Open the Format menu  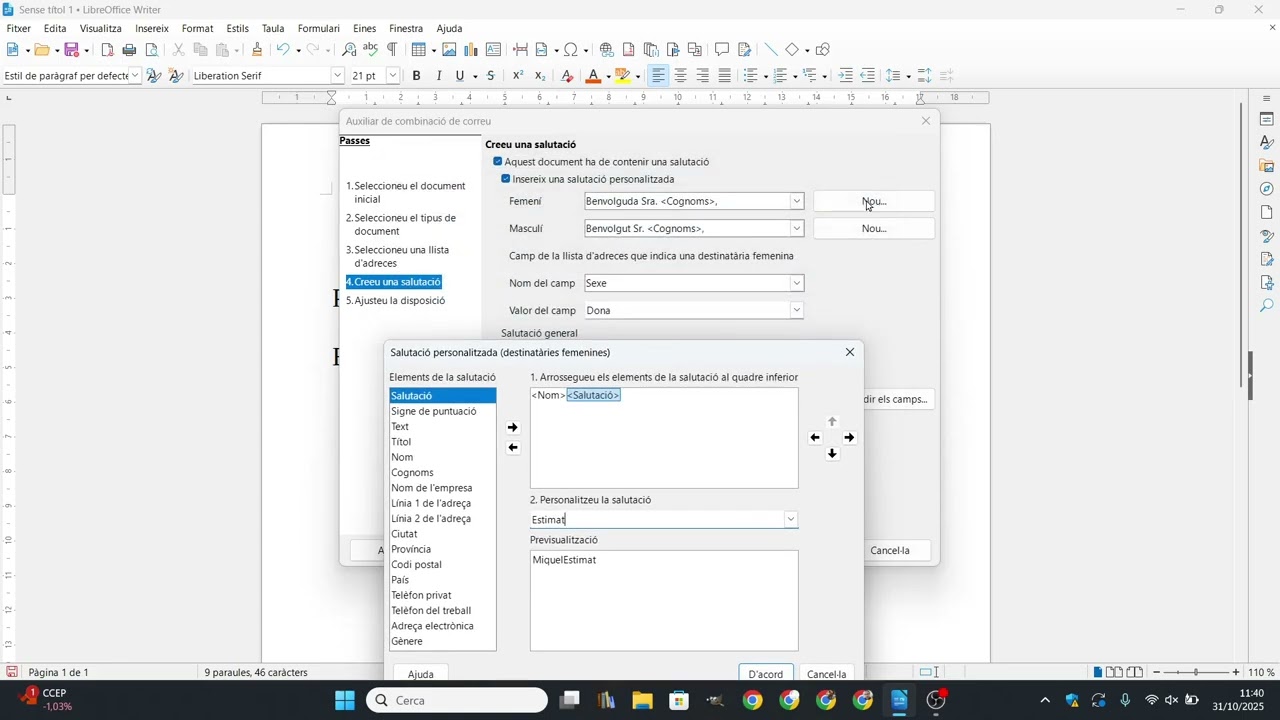coord(197,29)
